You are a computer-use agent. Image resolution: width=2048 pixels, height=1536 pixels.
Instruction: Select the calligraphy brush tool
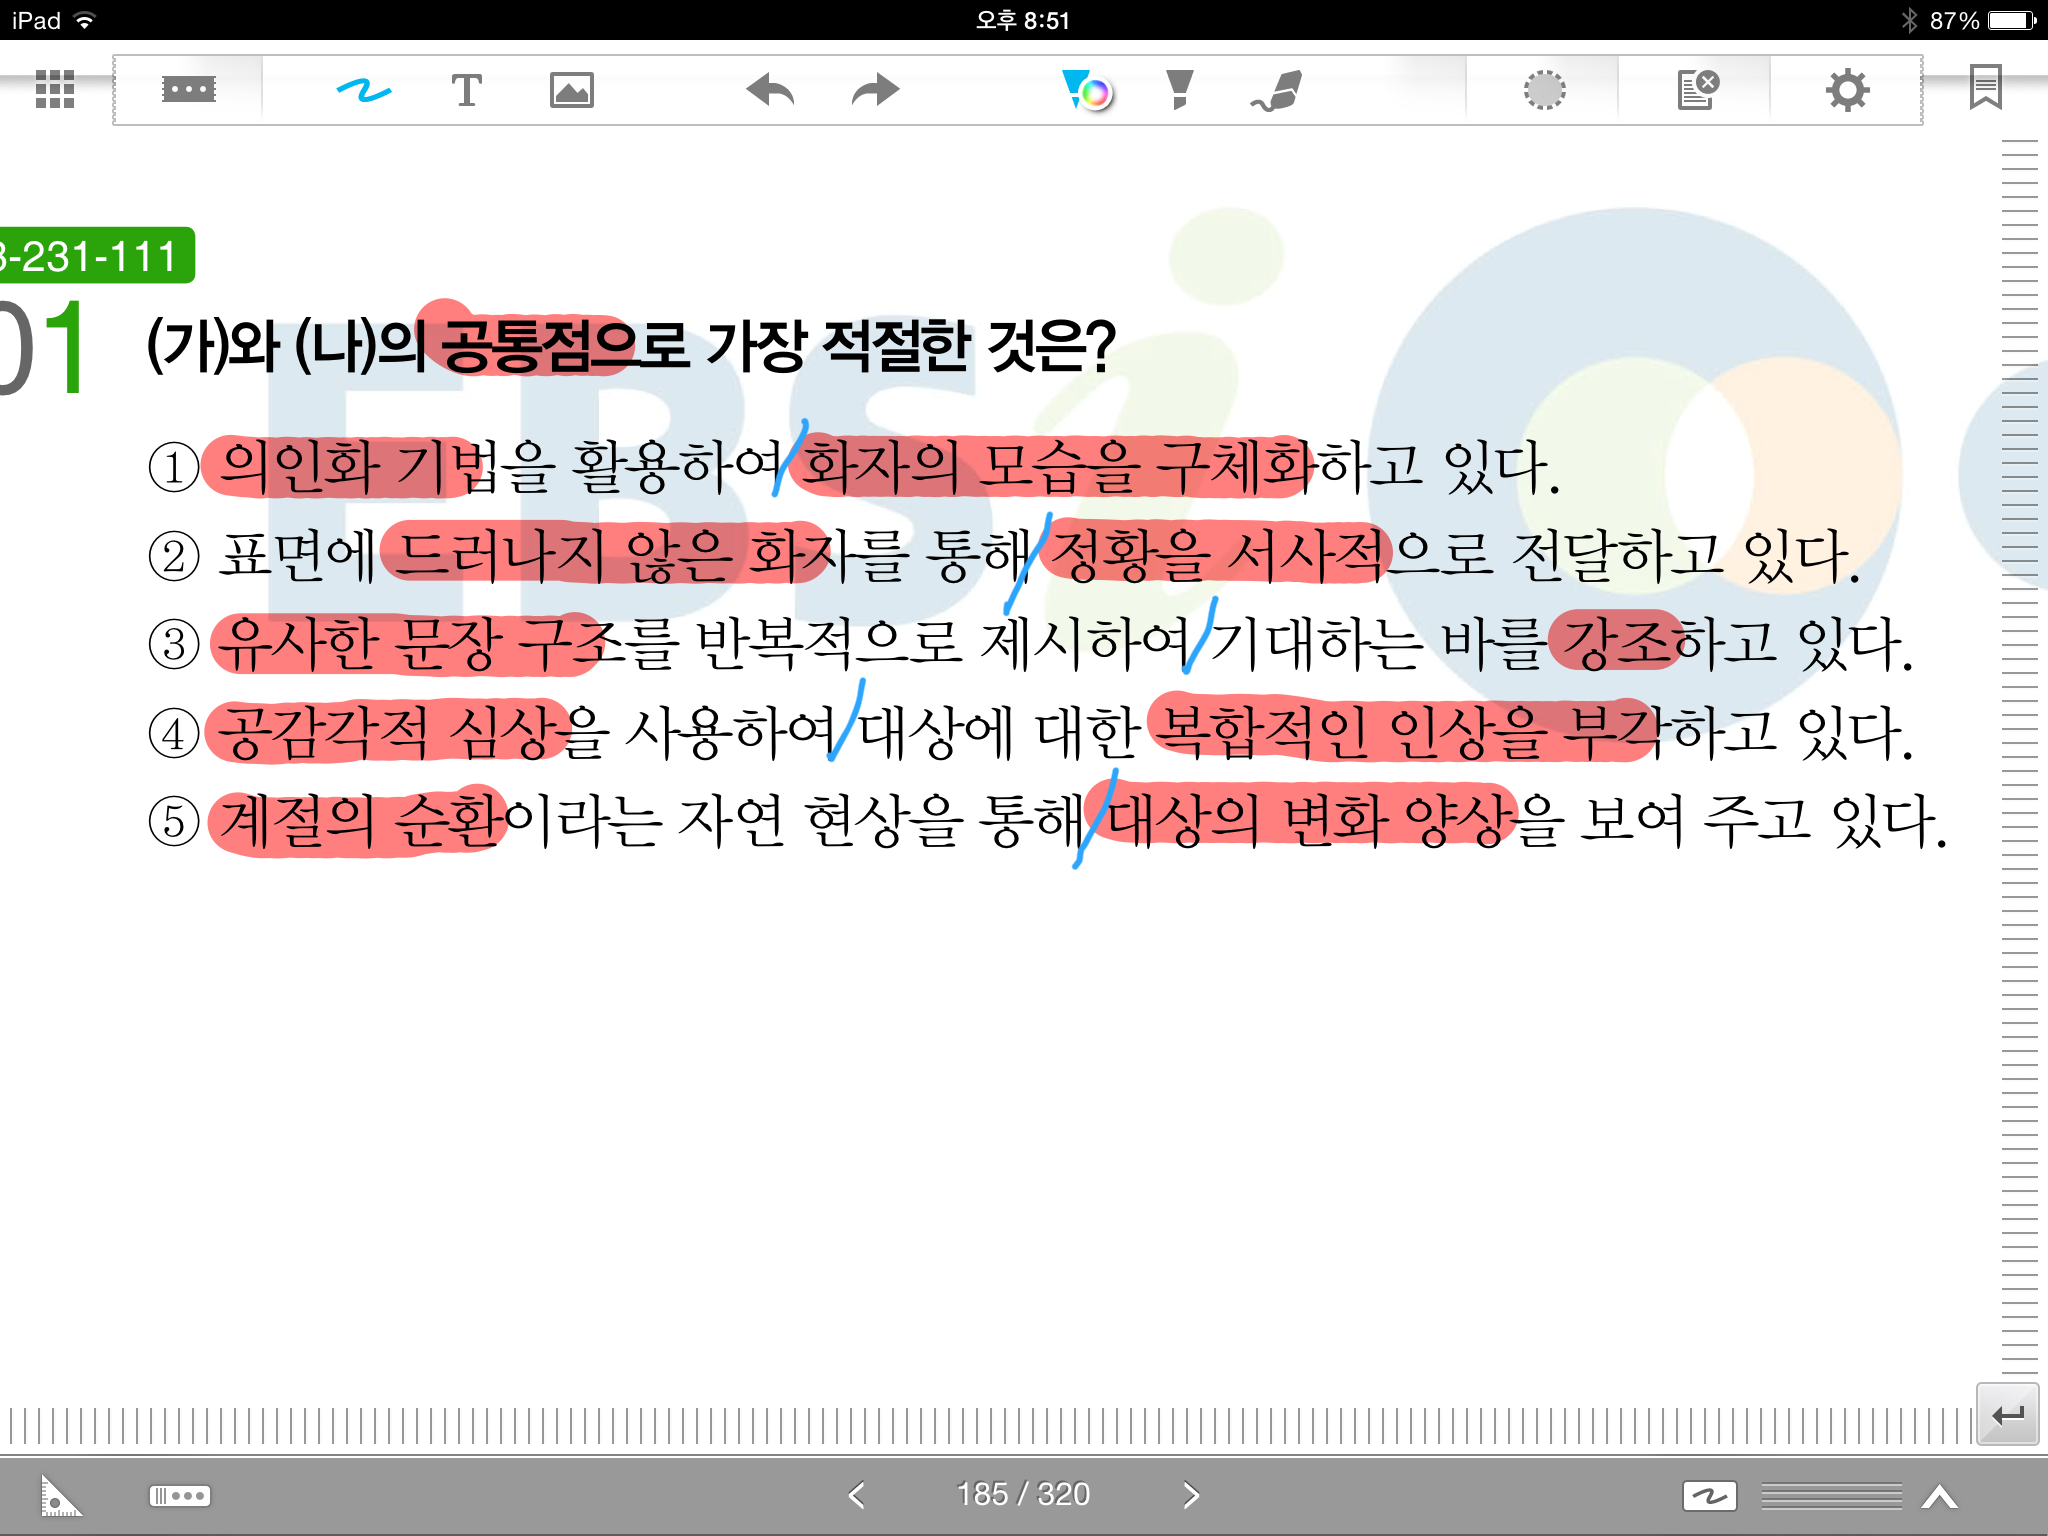1276,90
